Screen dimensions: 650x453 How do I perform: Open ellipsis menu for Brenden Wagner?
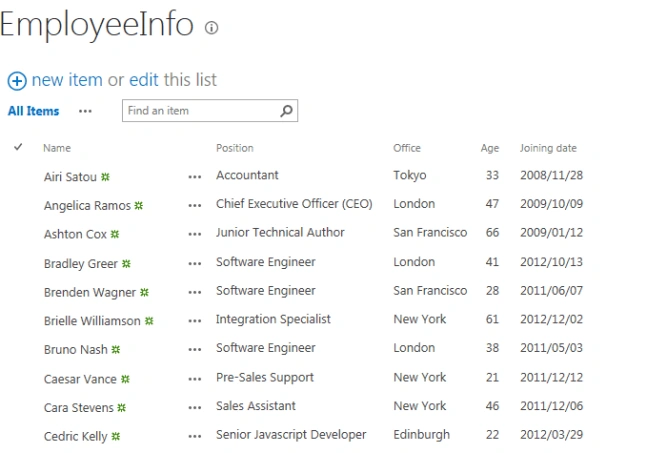[194, 292]
